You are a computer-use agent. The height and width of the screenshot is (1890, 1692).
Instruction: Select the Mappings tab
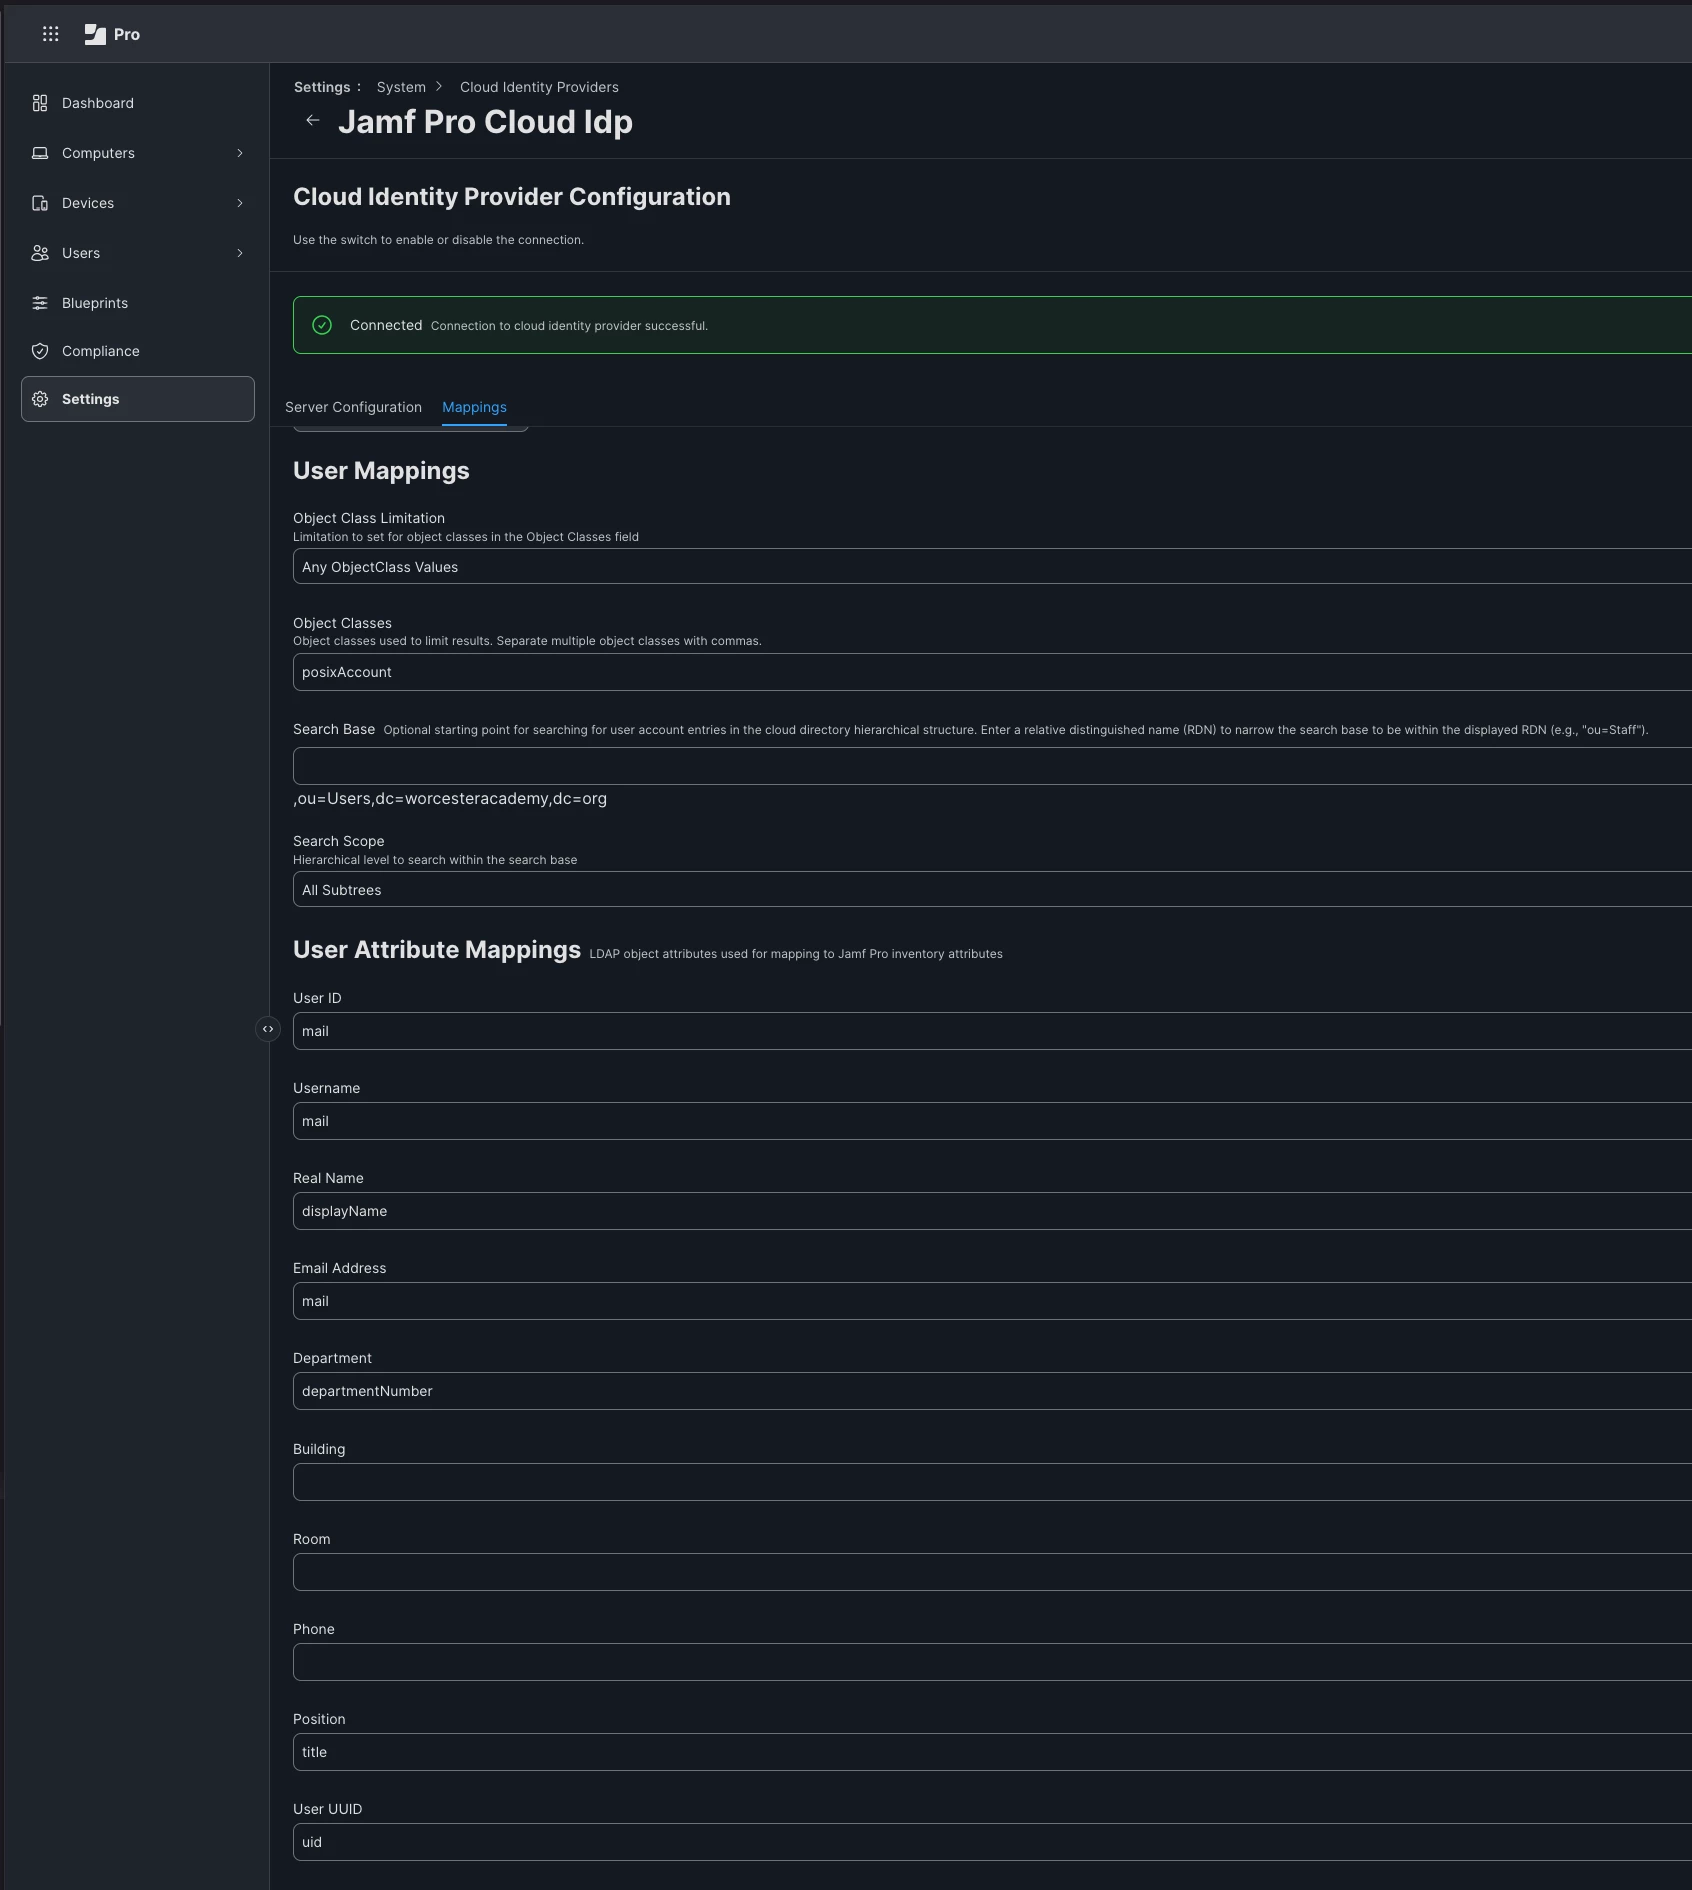[474, 407]
